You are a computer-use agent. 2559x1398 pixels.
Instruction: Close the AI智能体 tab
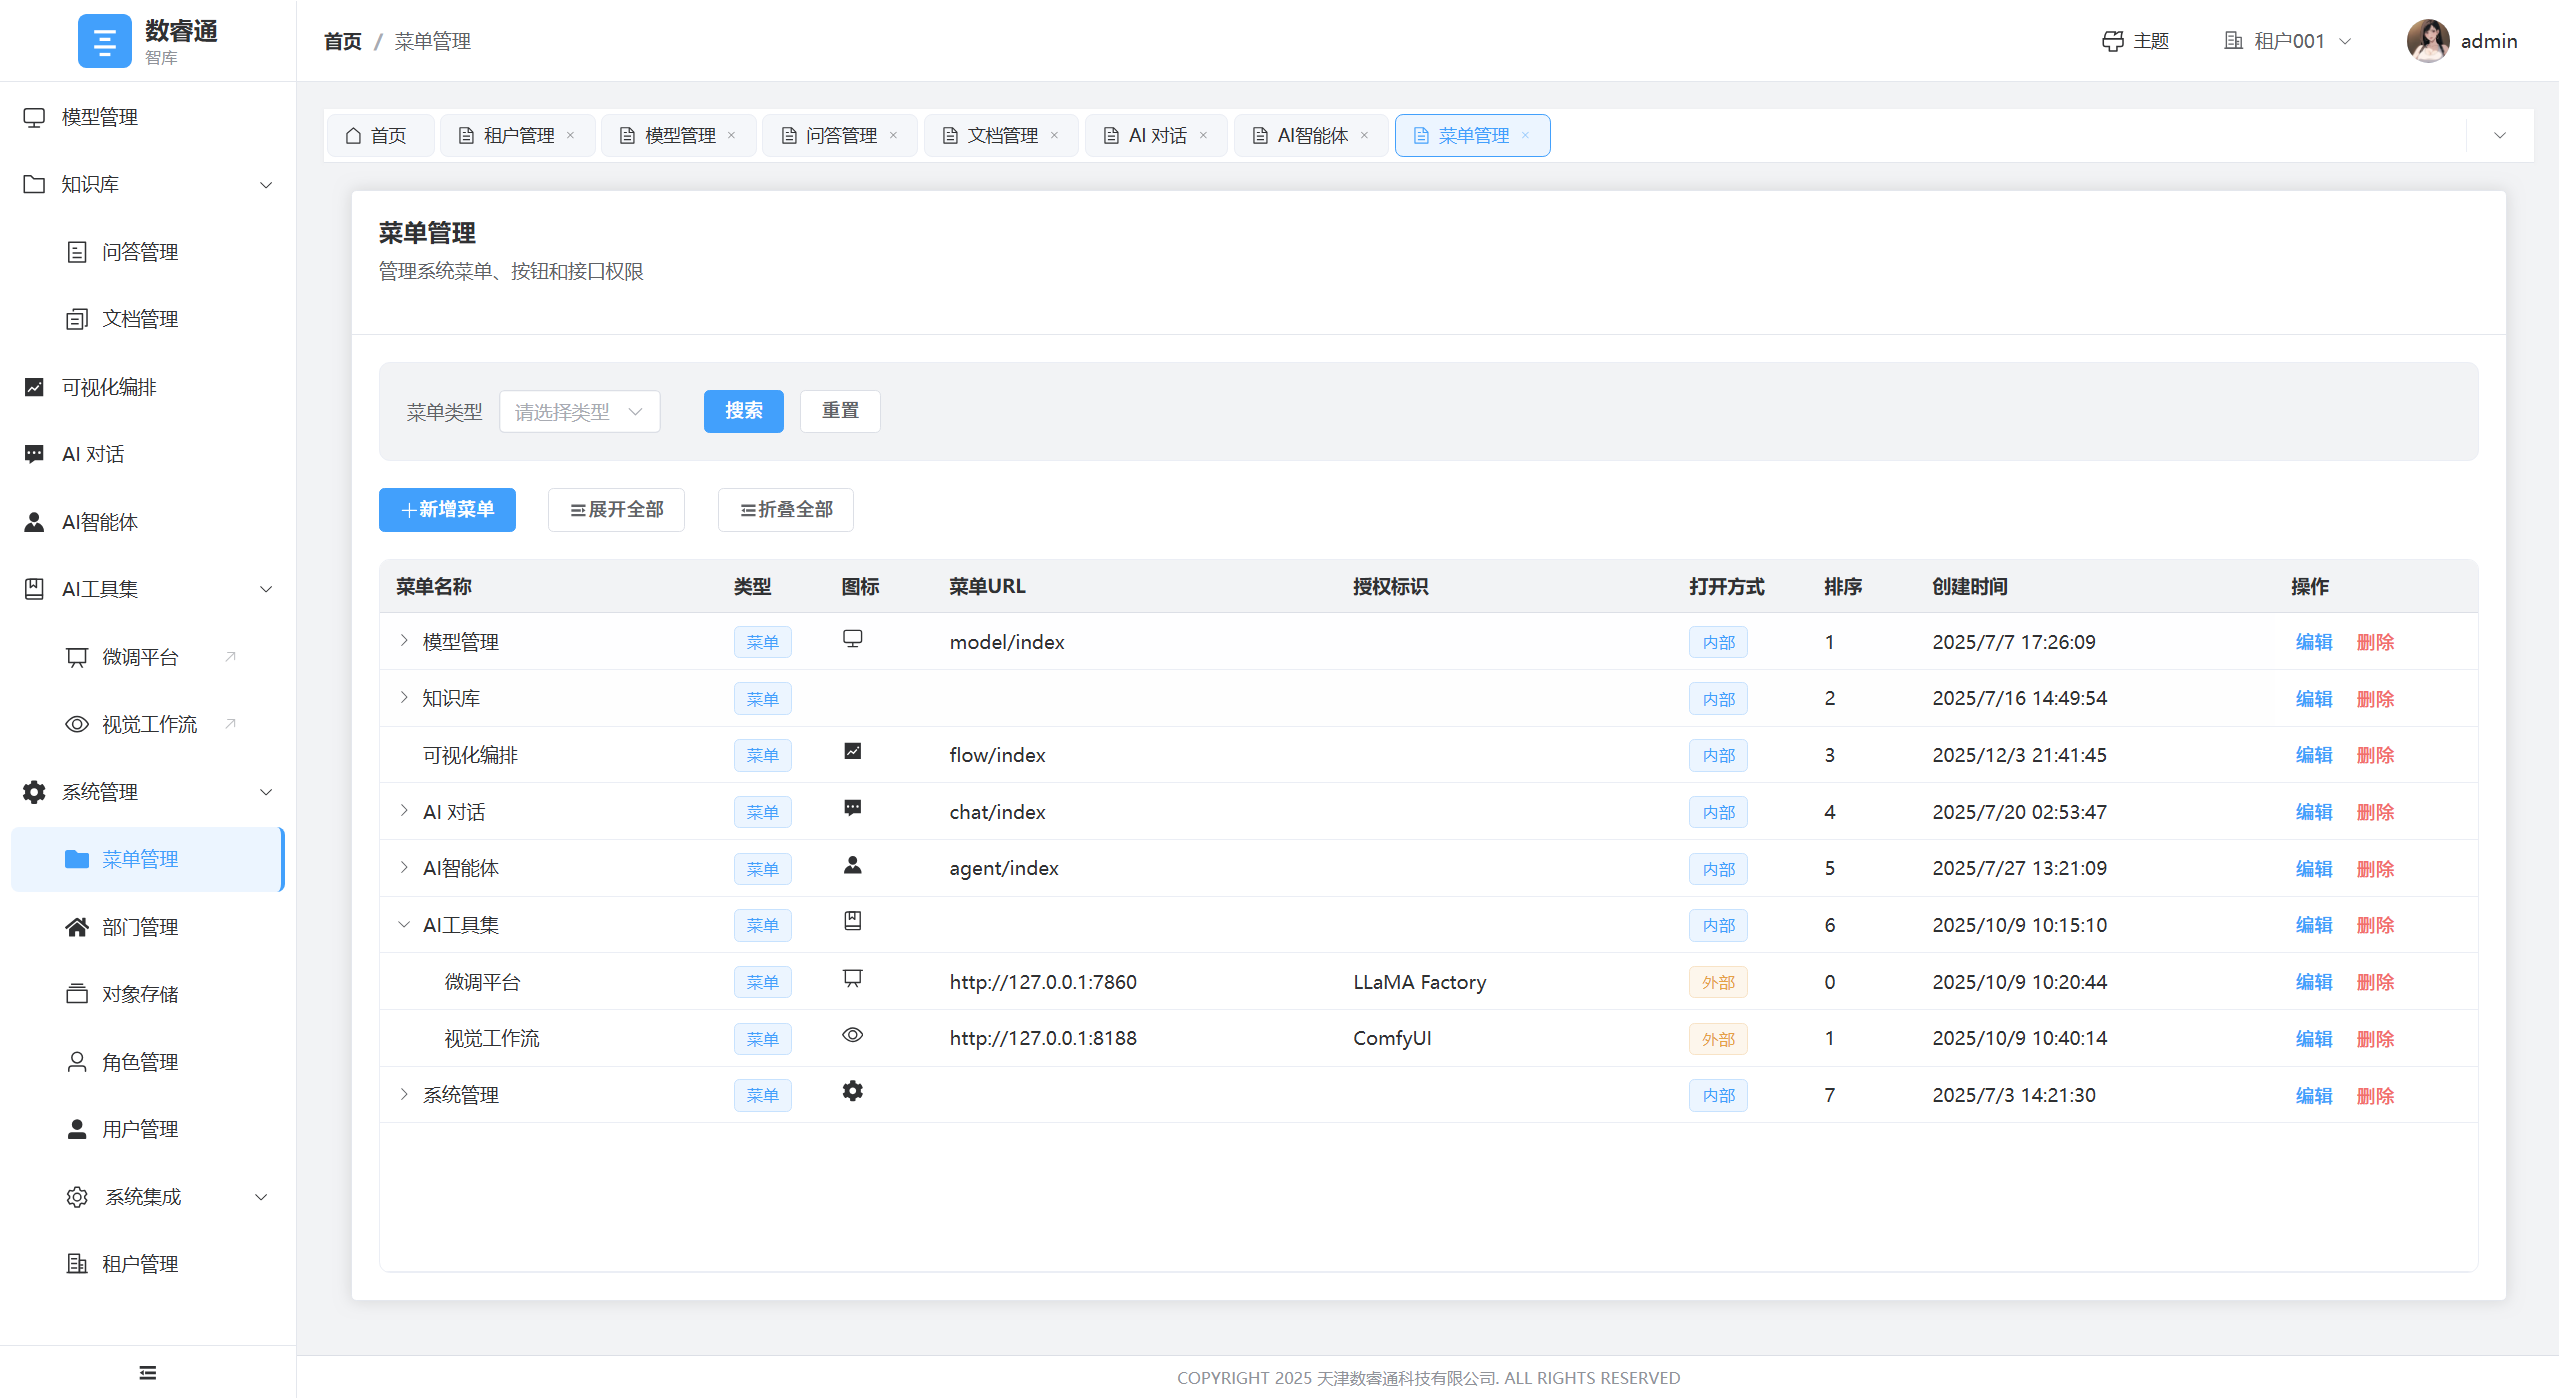pos(1364,136)
